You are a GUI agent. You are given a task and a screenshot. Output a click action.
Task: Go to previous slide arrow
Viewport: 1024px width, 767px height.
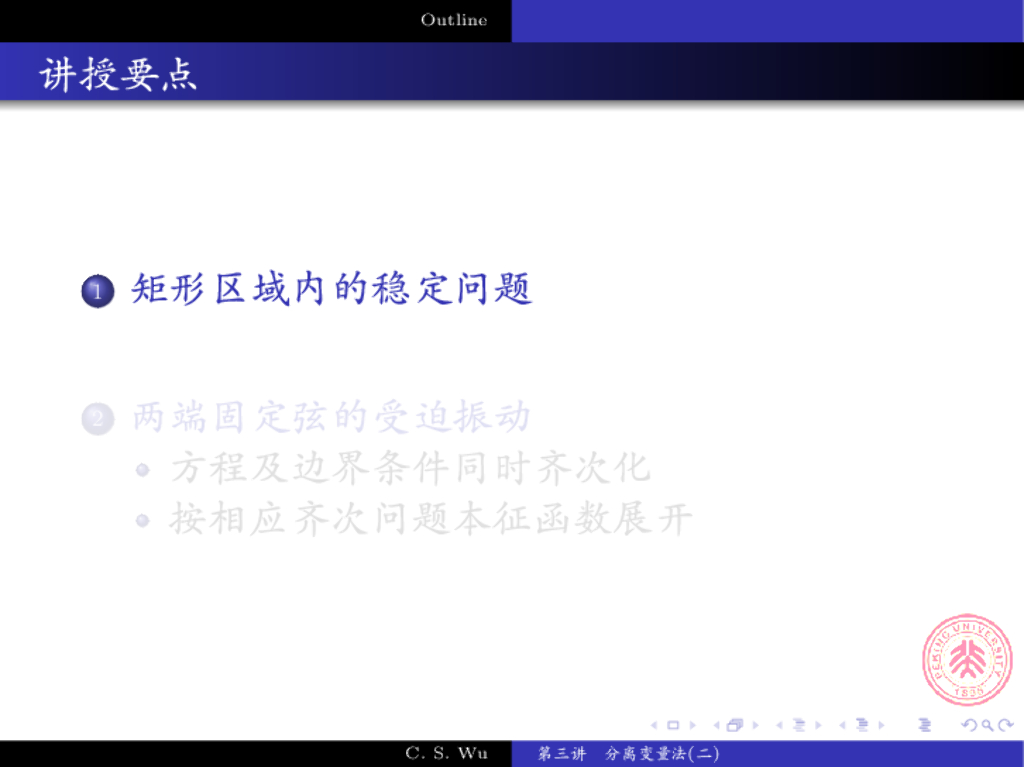(x=654, y=725)
